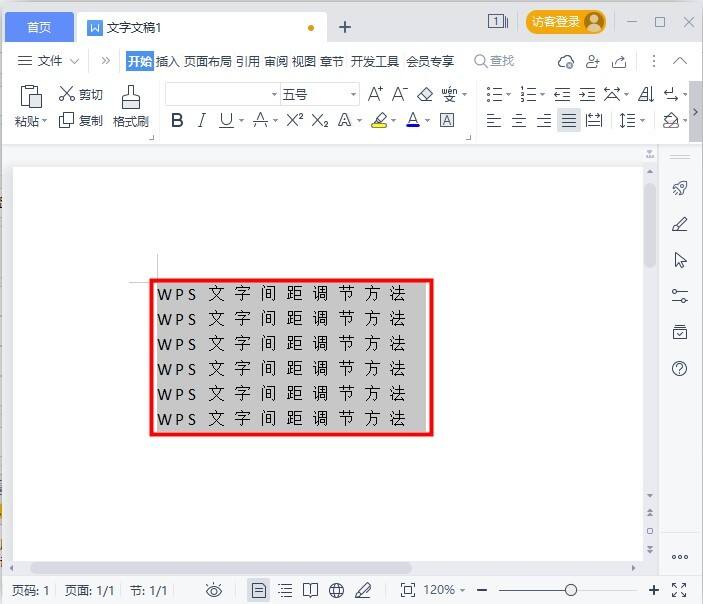Switch to page layout view
703x604 pixels.
point(259,590)
